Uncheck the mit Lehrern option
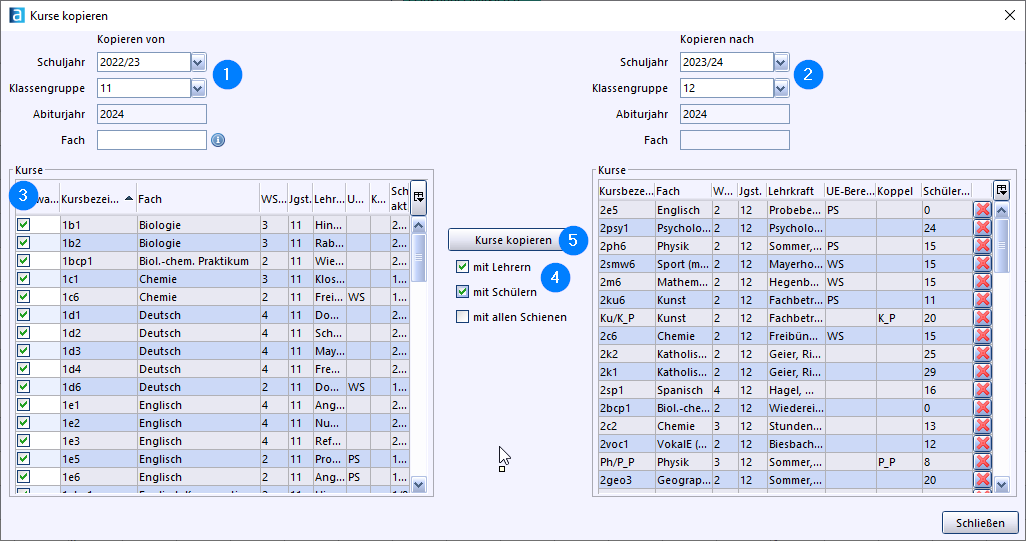Screen dimensions: 1026x541 [463, 267]
